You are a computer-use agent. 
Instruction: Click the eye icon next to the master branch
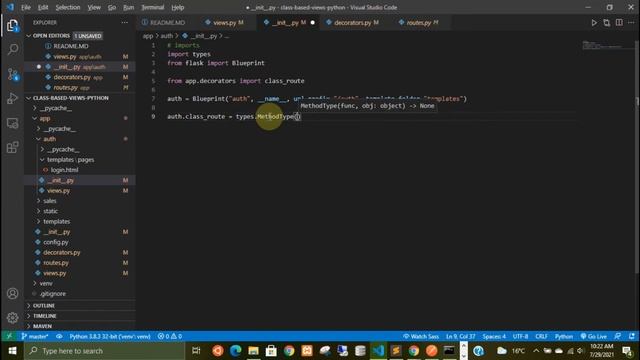59,336
